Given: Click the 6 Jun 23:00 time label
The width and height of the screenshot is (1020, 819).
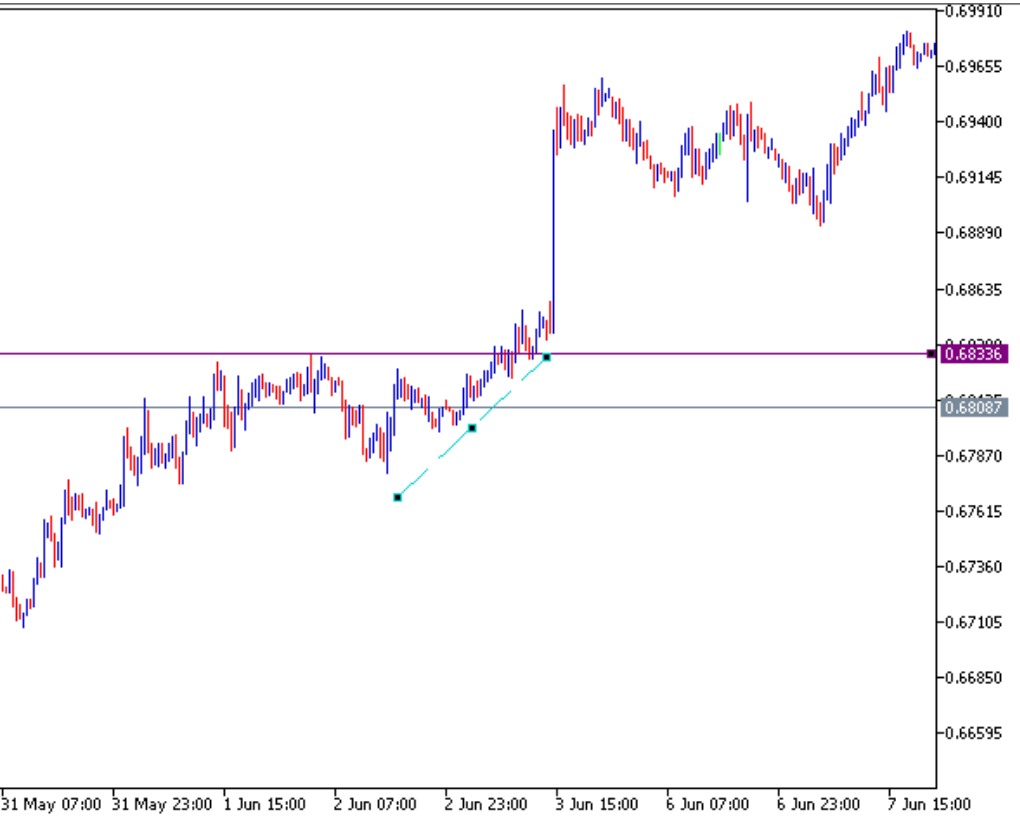Looking at the screenshot, I should (817, 805).
